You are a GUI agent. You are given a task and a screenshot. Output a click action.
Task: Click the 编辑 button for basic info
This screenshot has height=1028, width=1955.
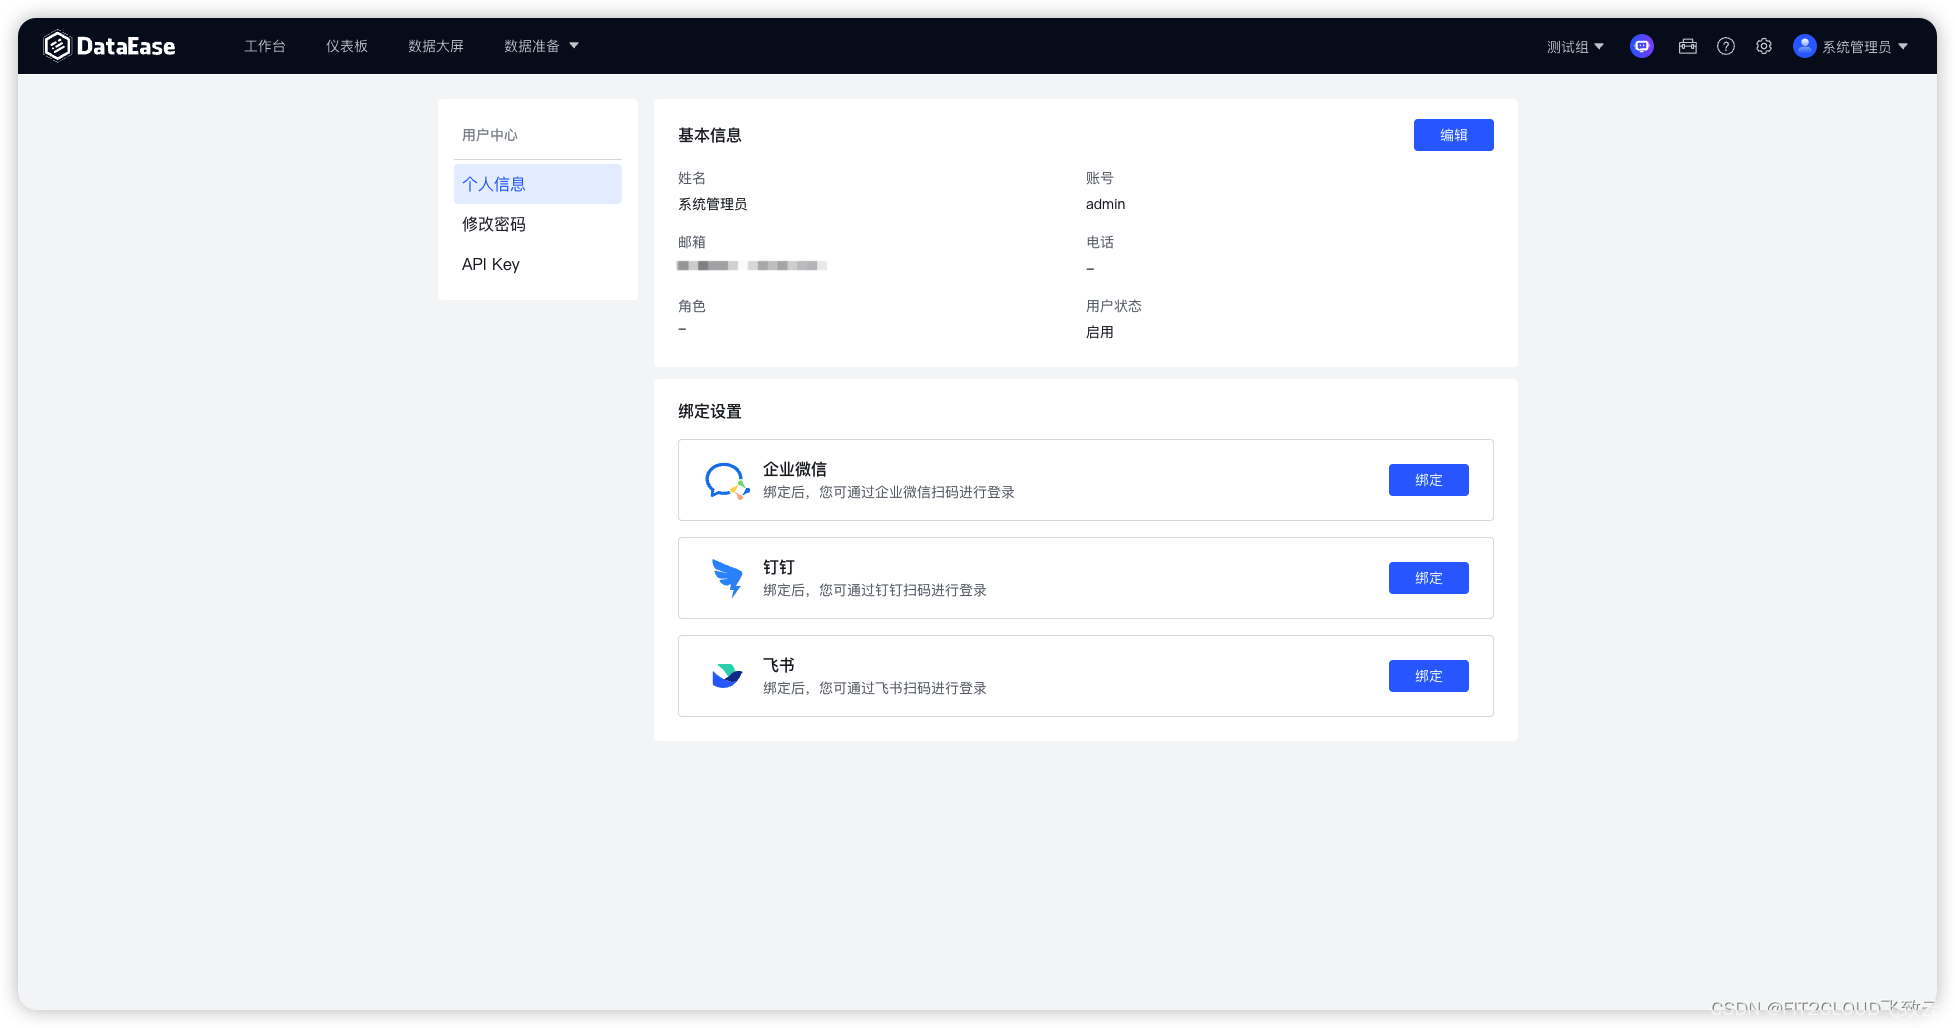(1453, 135)
